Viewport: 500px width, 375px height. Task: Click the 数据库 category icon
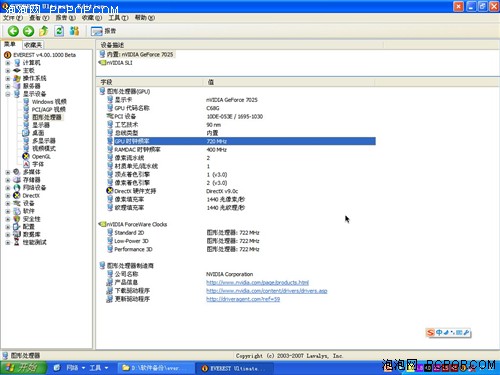tap(17, 235)
